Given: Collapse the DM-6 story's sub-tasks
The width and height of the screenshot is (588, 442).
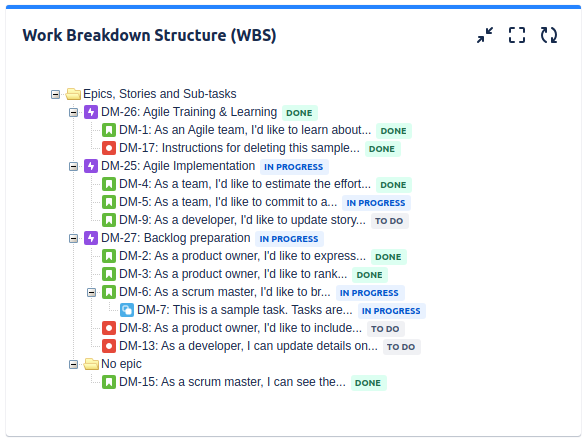Looking at the screenshot, I should (x=91, y=292).
